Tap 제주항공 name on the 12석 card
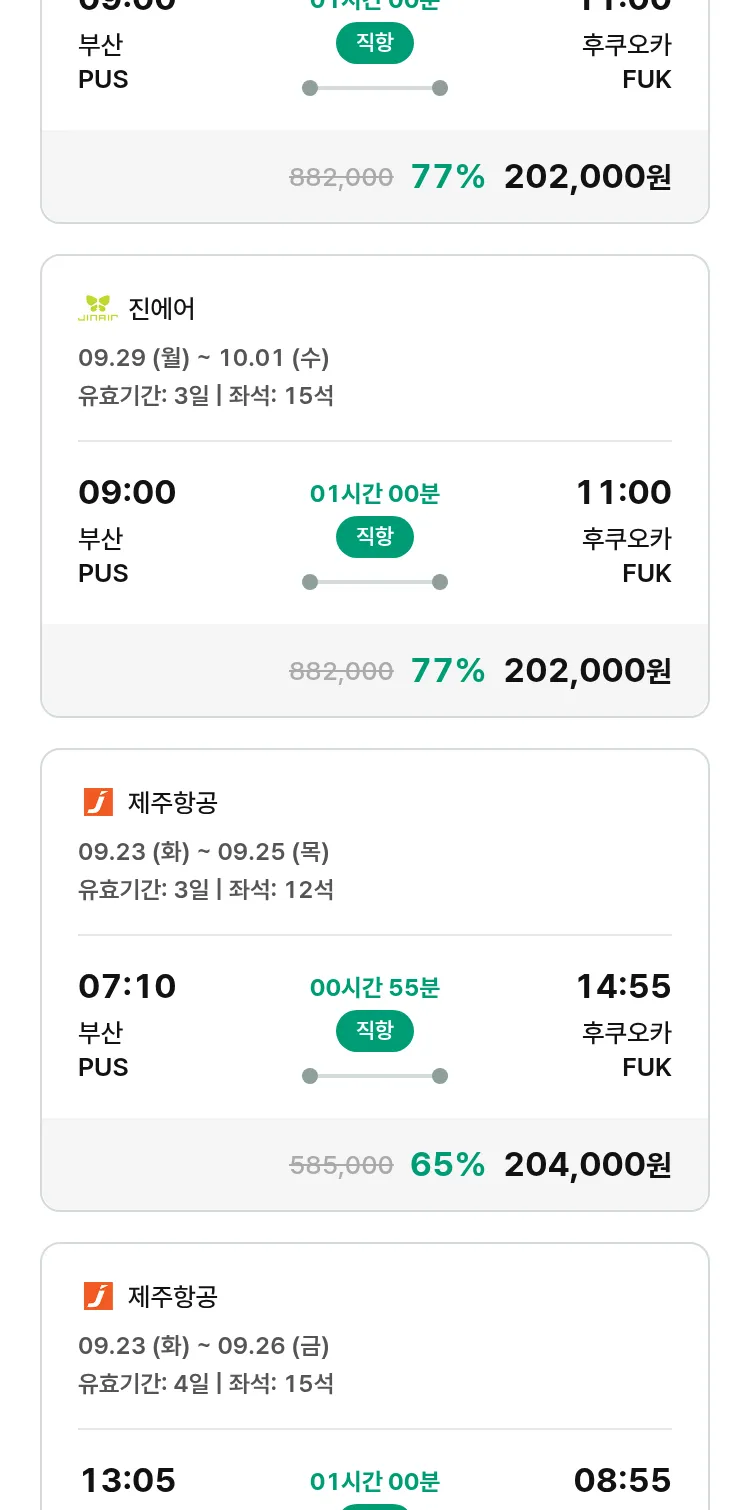This screenshot has width=750, height=1510. pyautogui.click(x=173, y=802)
